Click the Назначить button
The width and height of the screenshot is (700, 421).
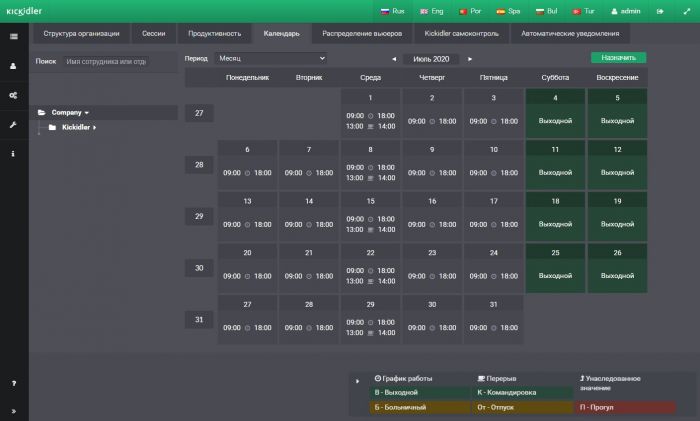point(618,58)
